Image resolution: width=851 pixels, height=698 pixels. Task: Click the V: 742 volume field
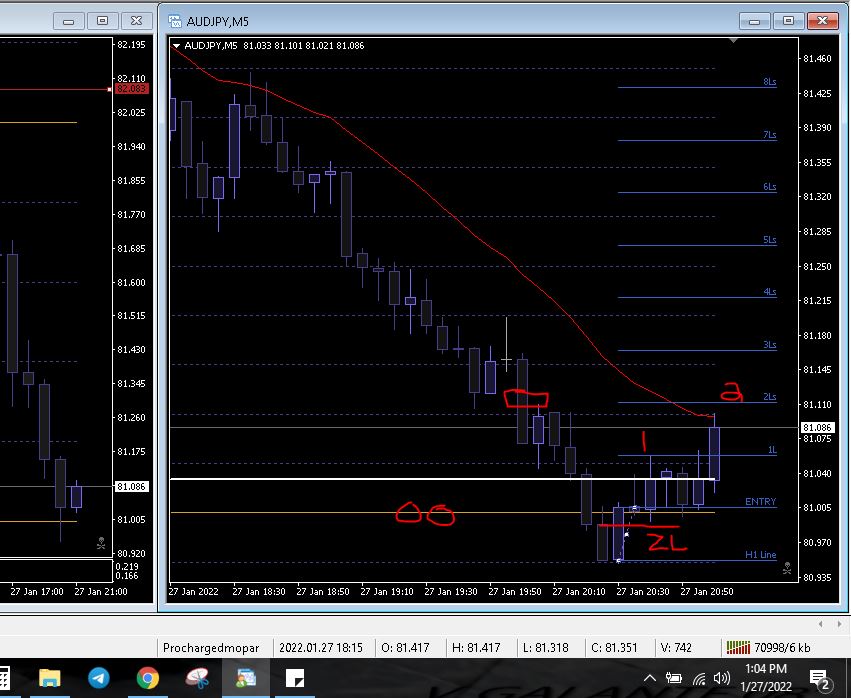676,648
